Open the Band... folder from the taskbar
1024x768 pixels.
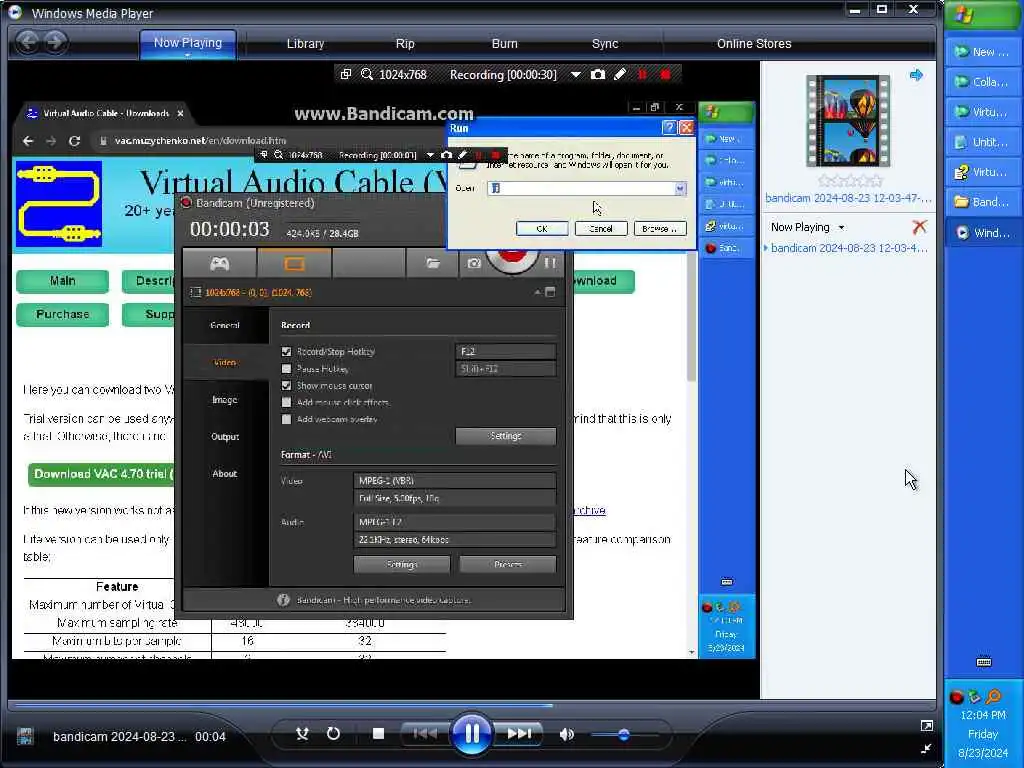pyautogui.click(x=983, y=202)
